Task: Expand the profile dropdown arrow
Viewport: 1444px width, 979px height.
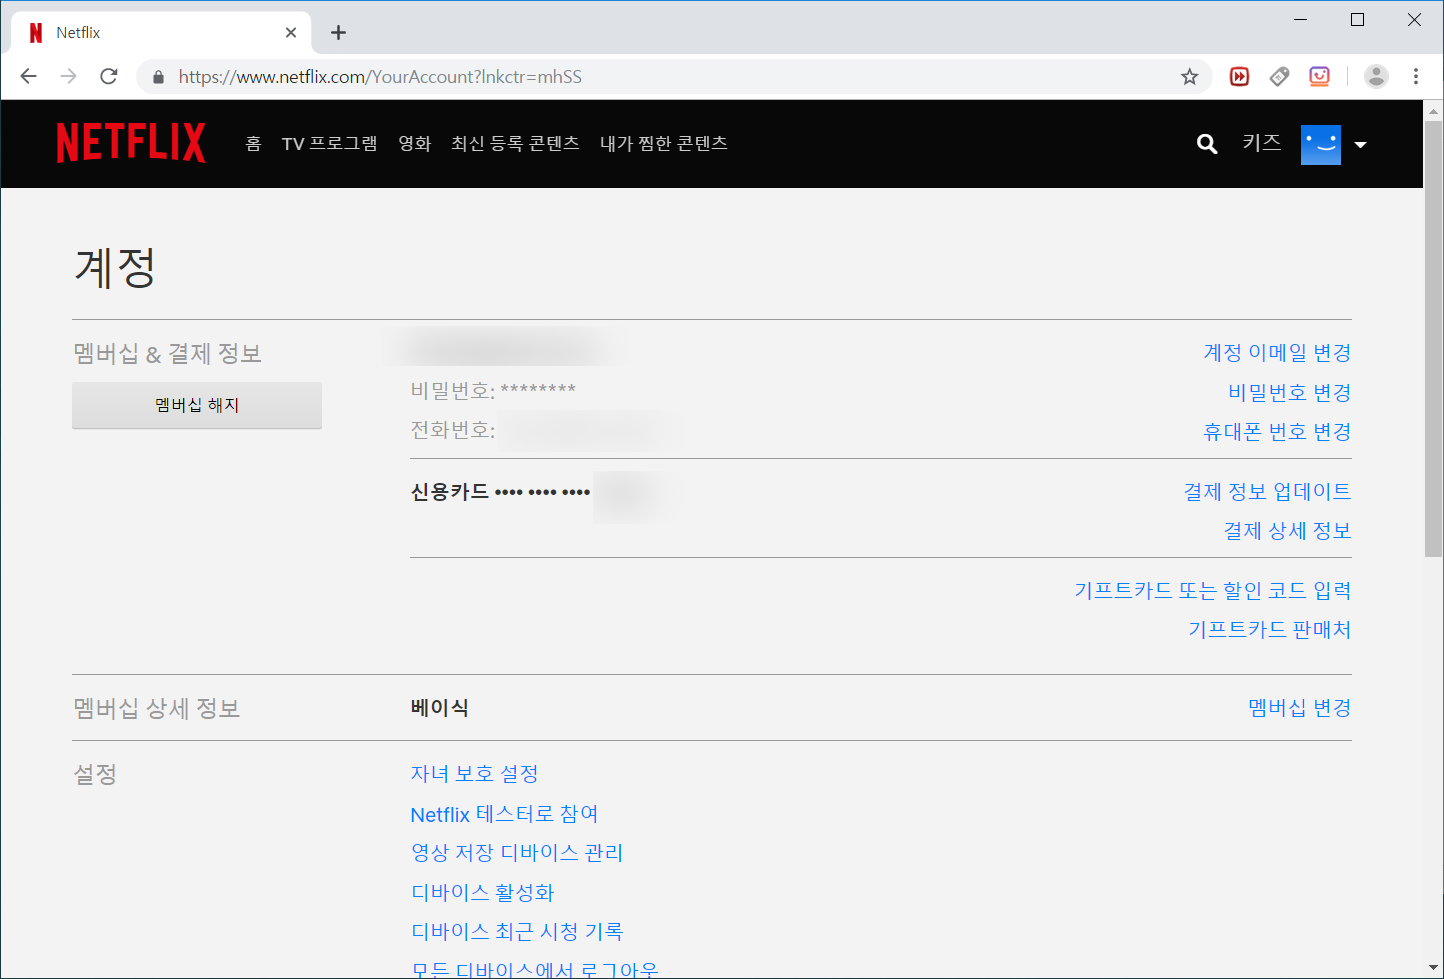Action: tap(1360, 145)
